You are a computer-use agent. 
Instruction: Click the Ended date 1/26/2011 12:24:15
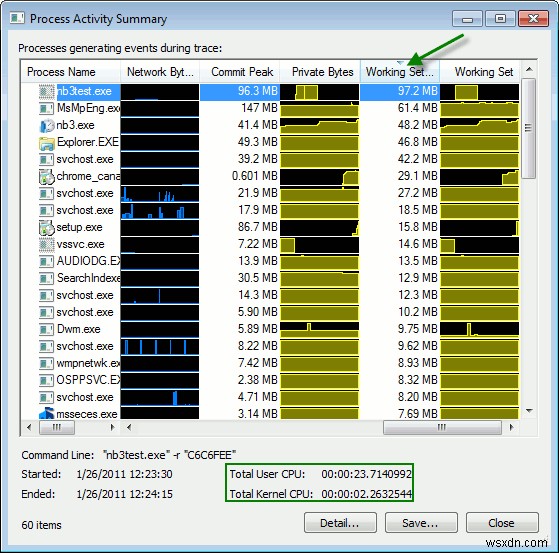(x=124, y=494)
